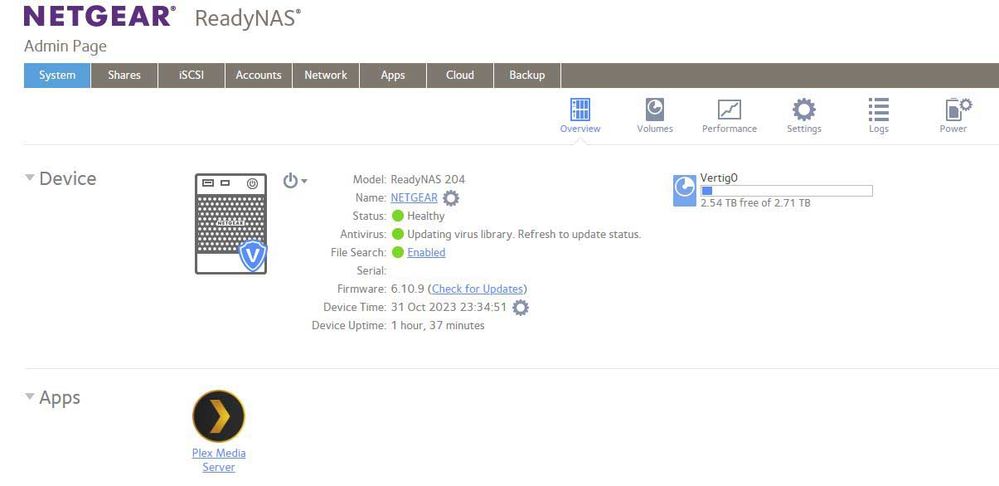Click the Vertig0 volume disk icon
This screenshot has width=999, height=486.
(x=684, y=190)
